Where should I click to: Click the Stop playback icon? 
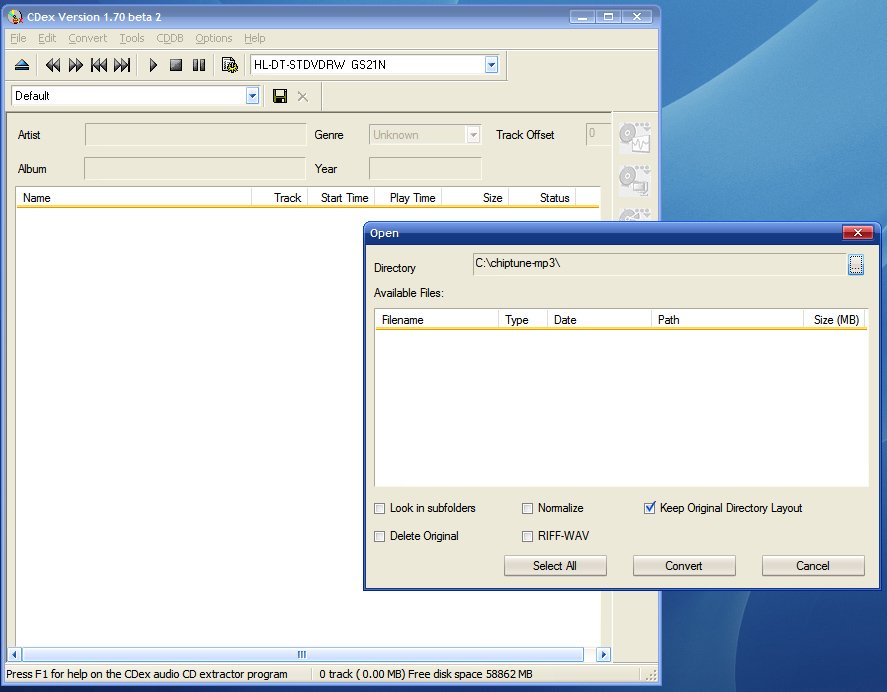(x=176, y=65)
